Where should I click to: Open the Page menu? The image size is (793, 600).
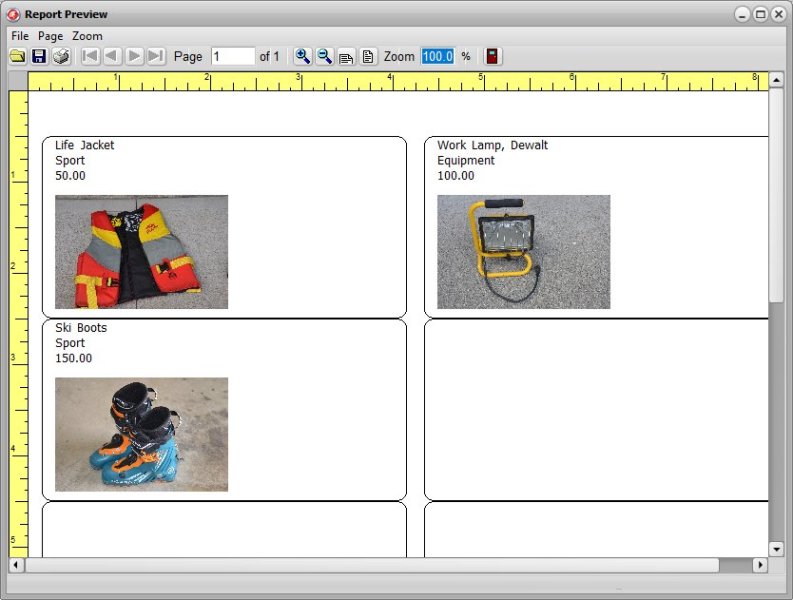pos(50,36)
